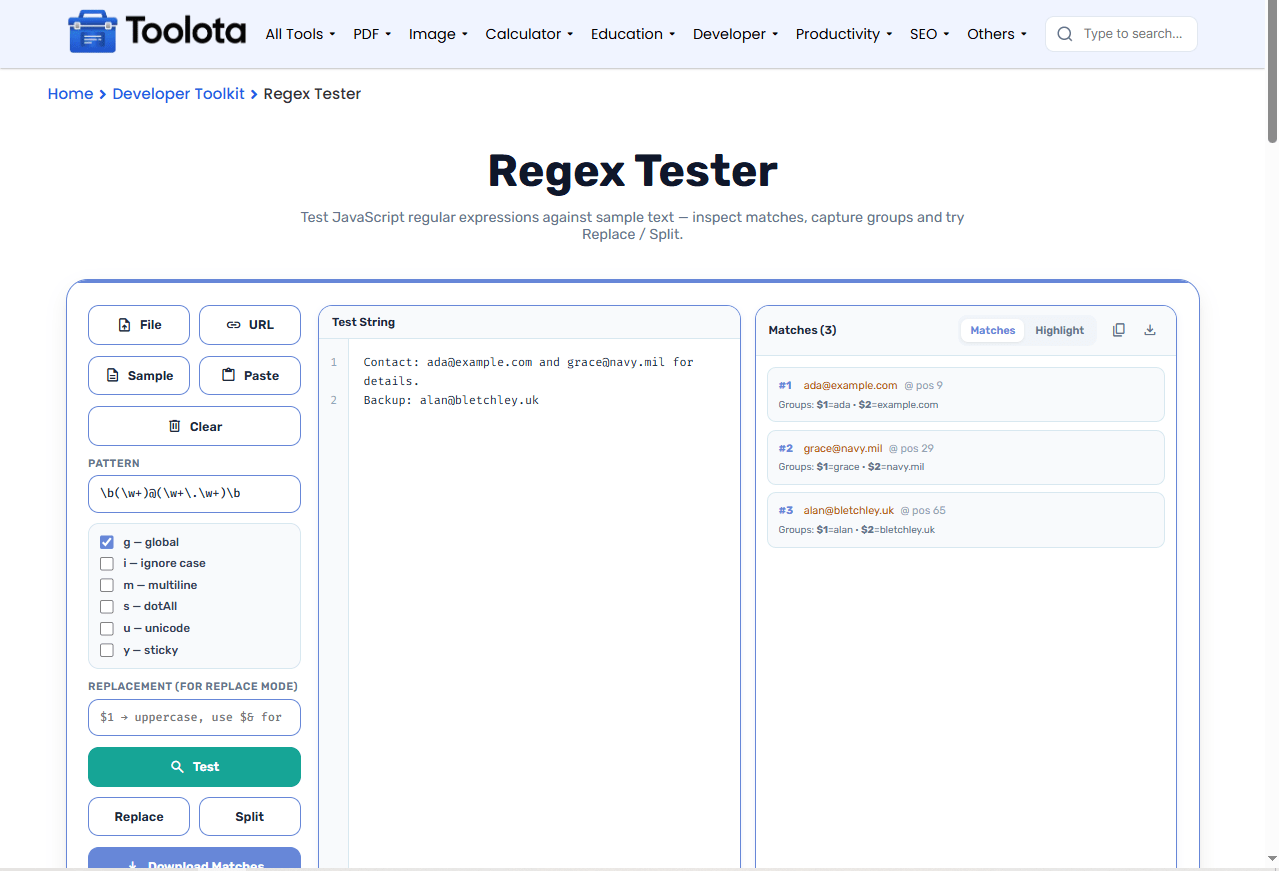Switch to the Highlight tab
The width and height of the screenshot is (1279, 871).
[1059, 330]
